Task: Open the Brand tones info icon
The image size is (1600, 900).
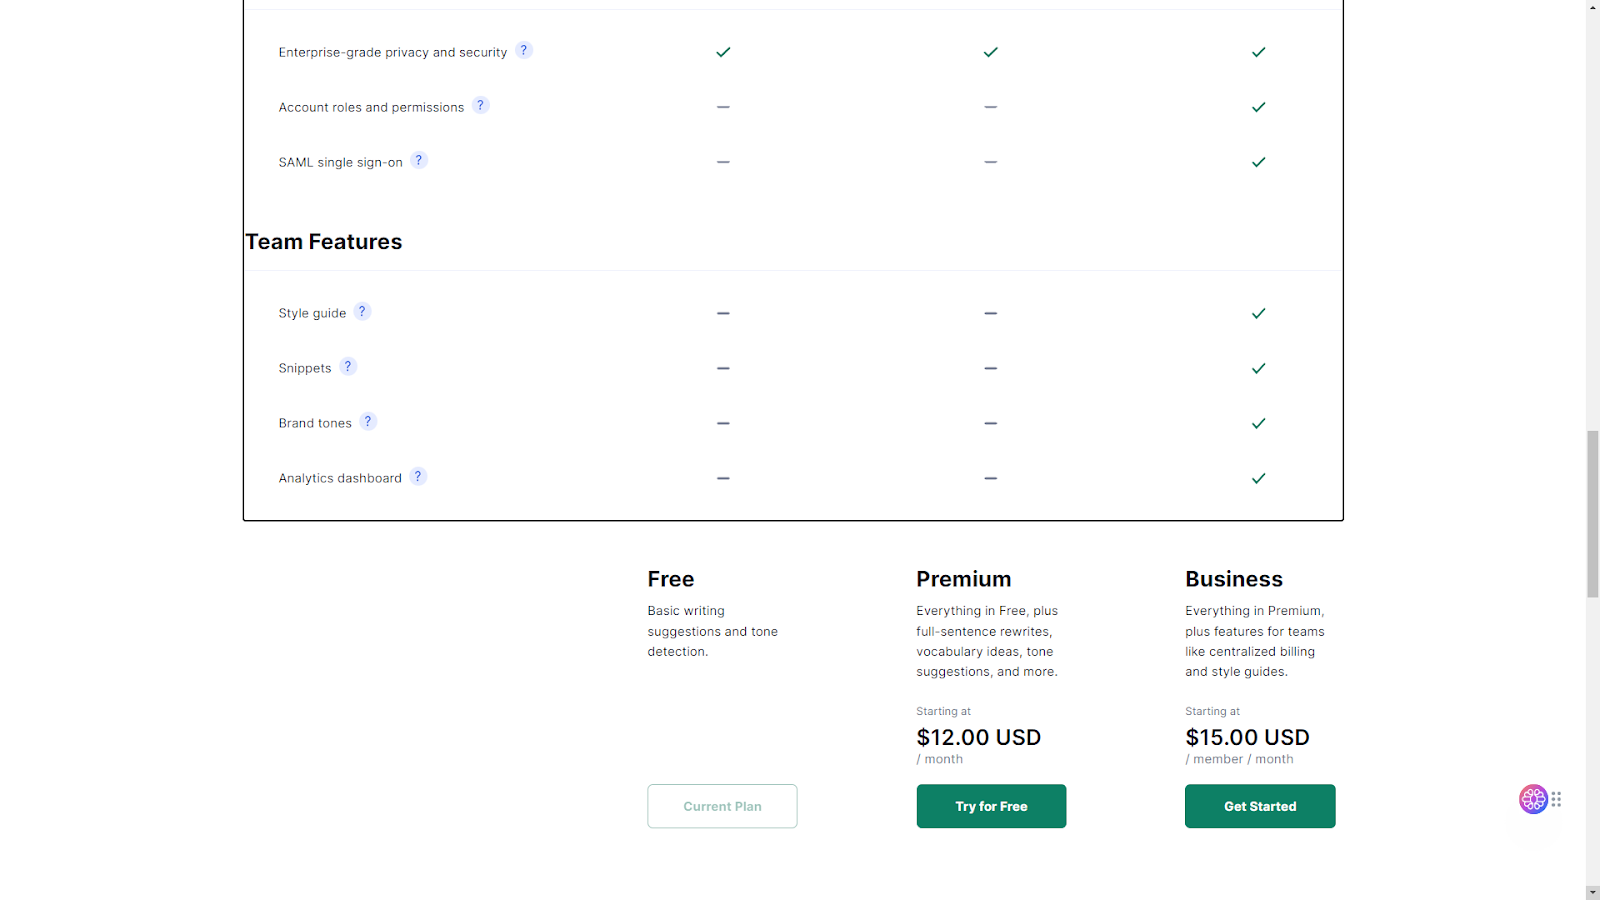Action: click(x=368, y=421)
